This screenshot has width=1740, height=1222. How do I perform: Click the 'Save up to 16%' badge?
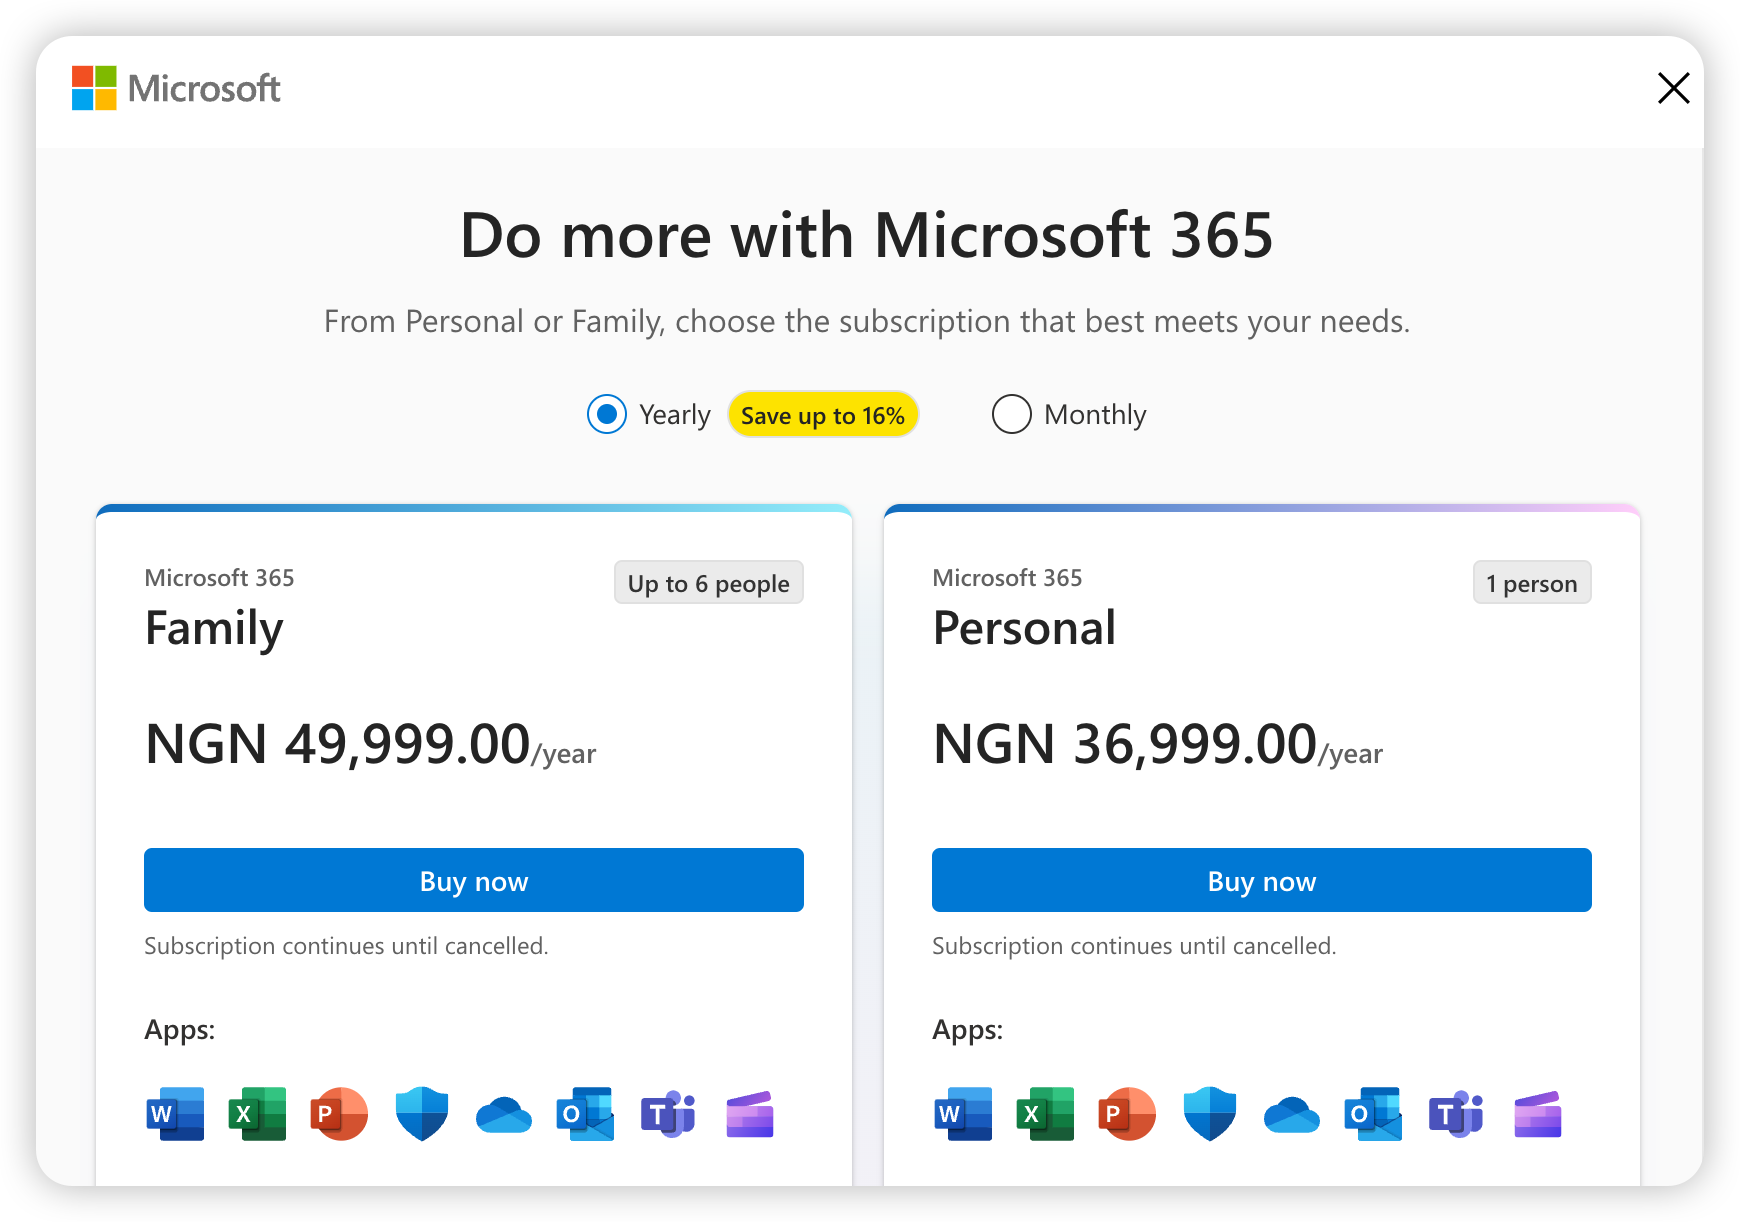pyautogui.click(x=823, y=415)
